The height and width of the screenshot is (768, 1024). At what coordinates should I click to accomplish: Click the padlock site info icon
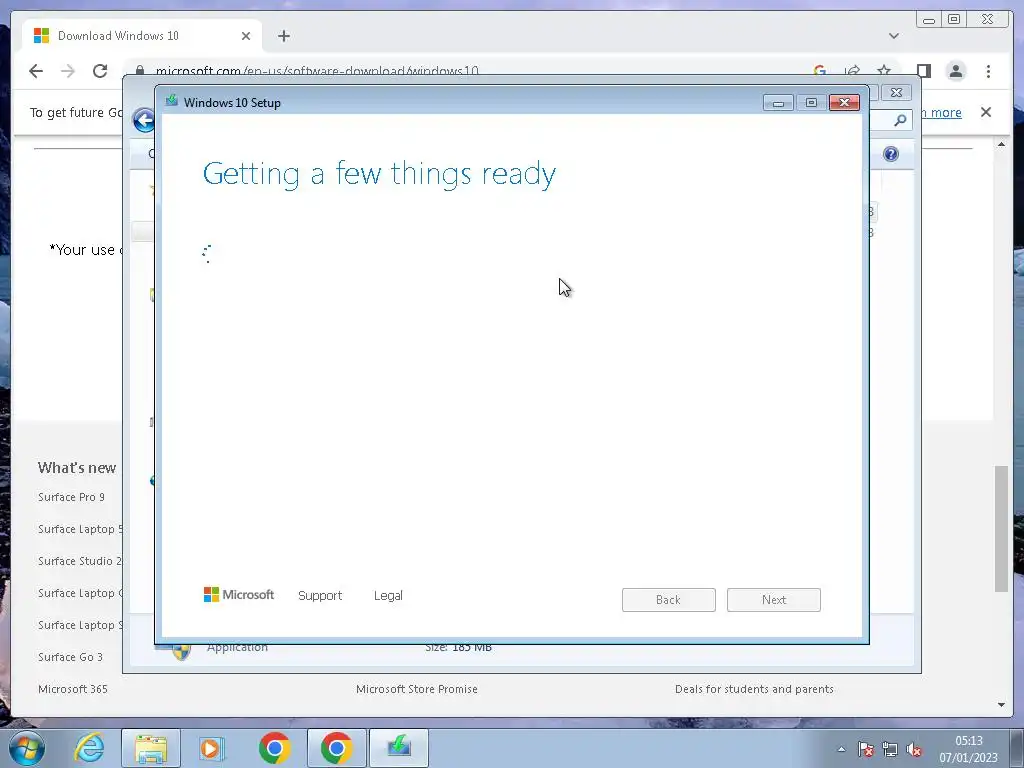(140, 71)
